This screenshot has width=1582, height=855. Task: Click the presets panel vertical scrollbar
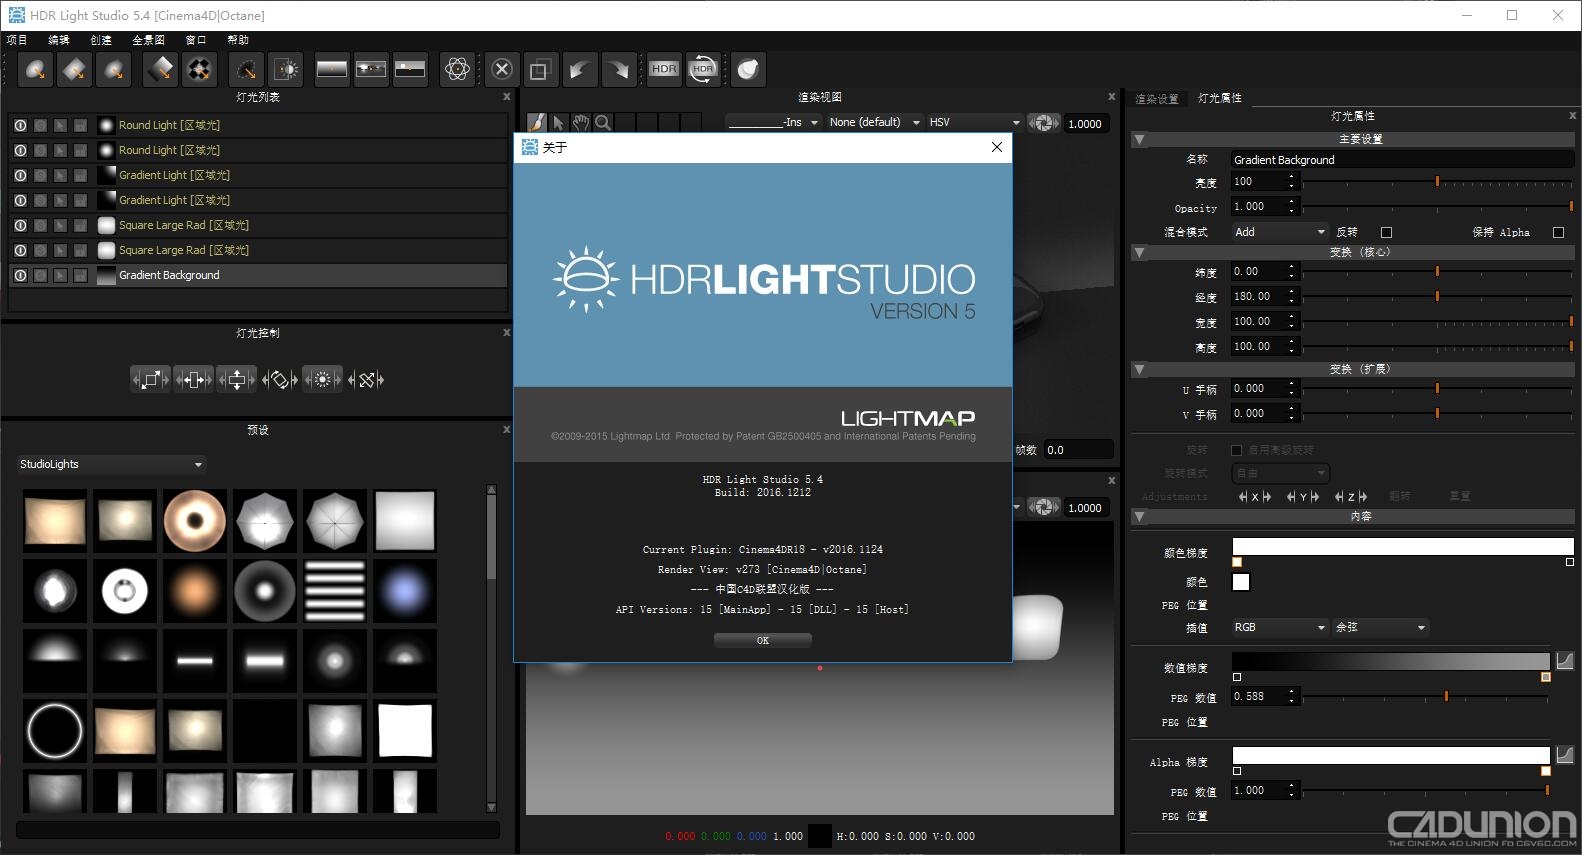[491, 648]
